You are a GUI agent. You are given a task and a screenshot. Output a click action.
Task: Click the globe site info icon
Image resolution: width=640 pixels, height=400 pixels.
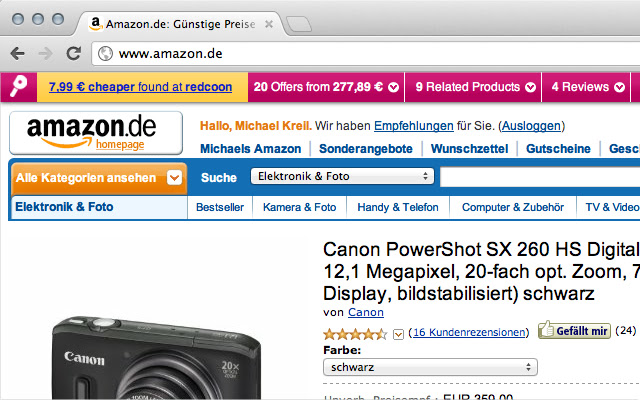click(105, 53)
